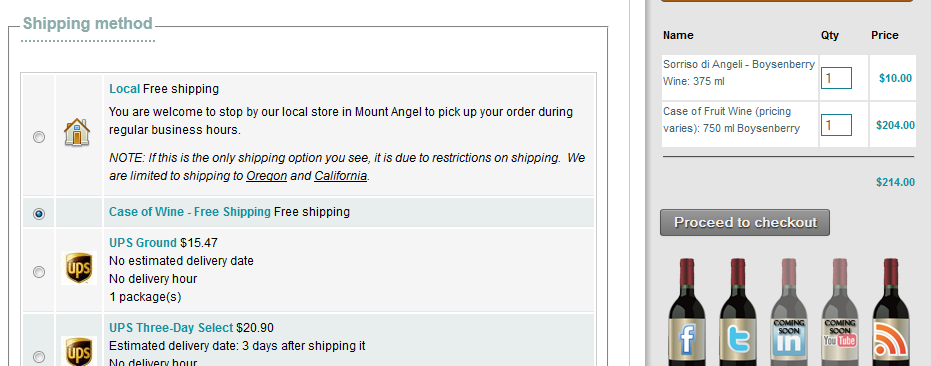Edit quantity for Sorriso di Angeli wine

pyautogui.click(x=836, y=78)
